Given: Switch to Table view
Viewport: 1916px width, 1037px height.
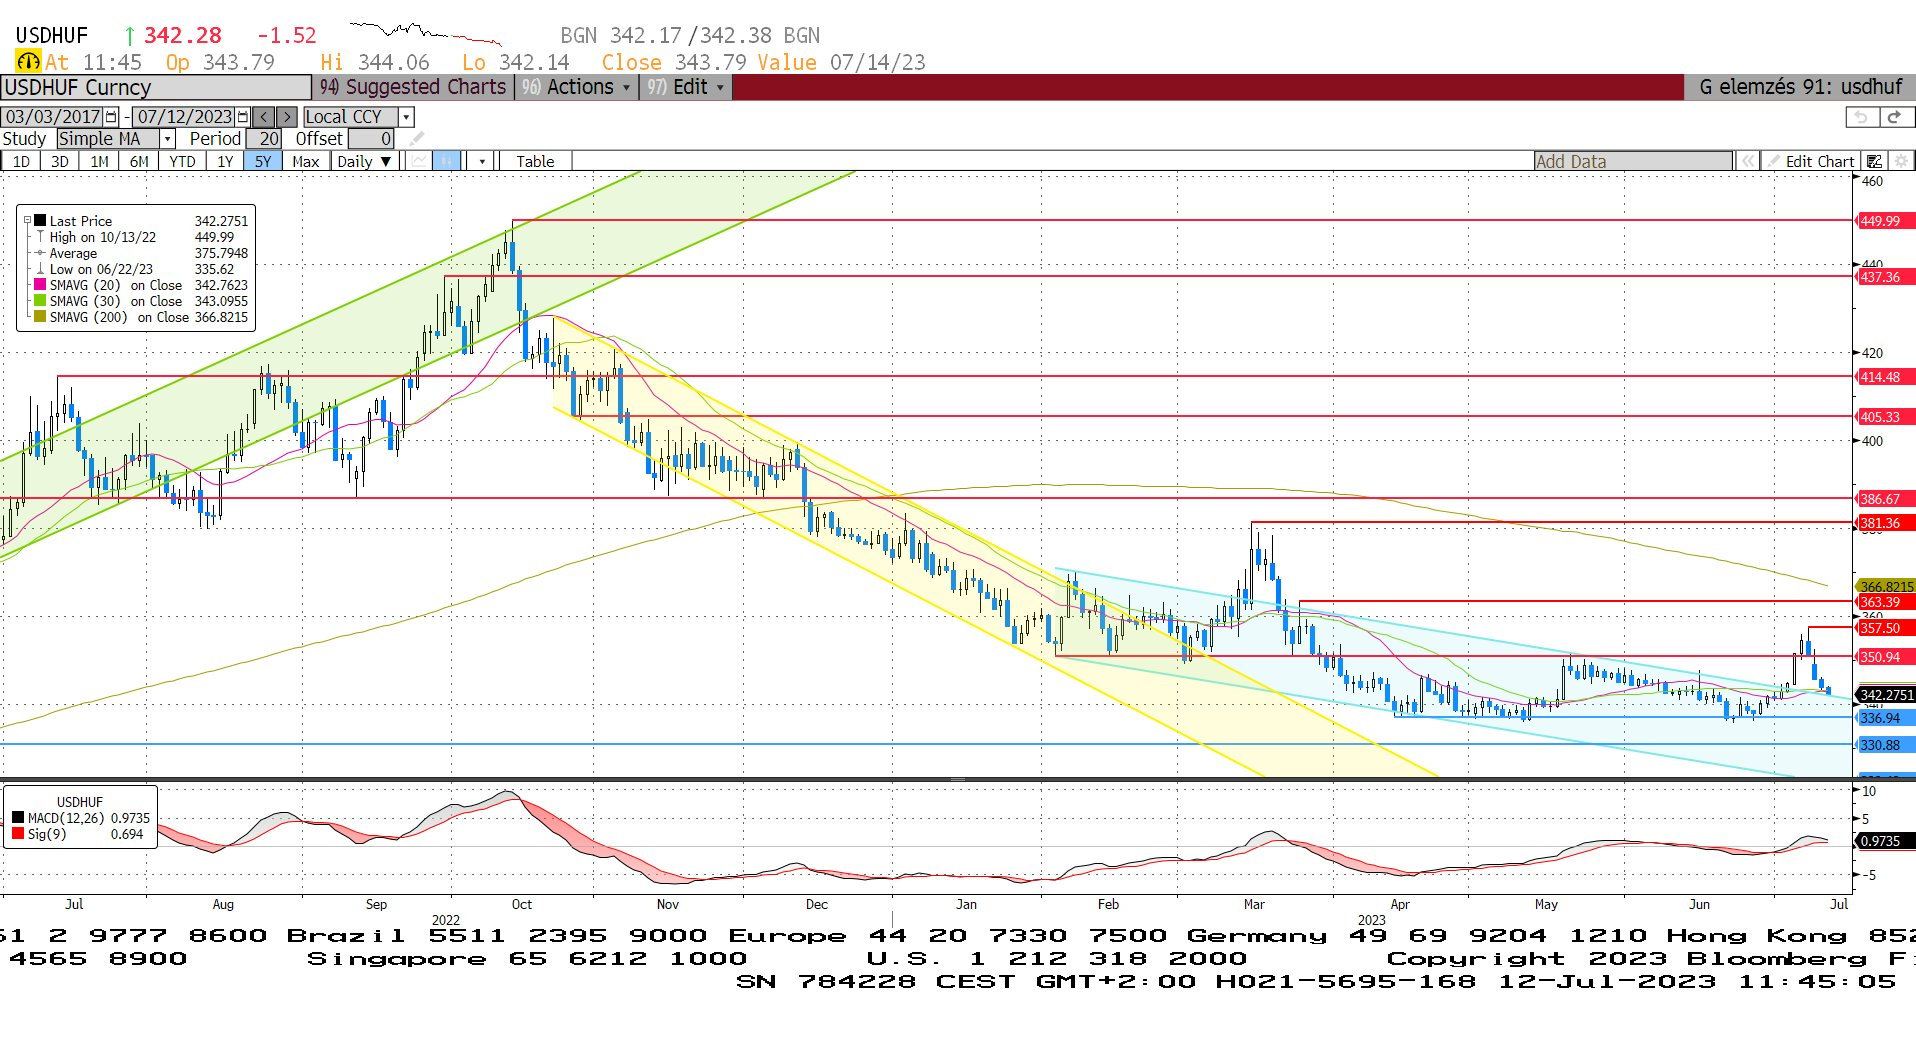Looking at the screenshot, I should tap(535, 161).
